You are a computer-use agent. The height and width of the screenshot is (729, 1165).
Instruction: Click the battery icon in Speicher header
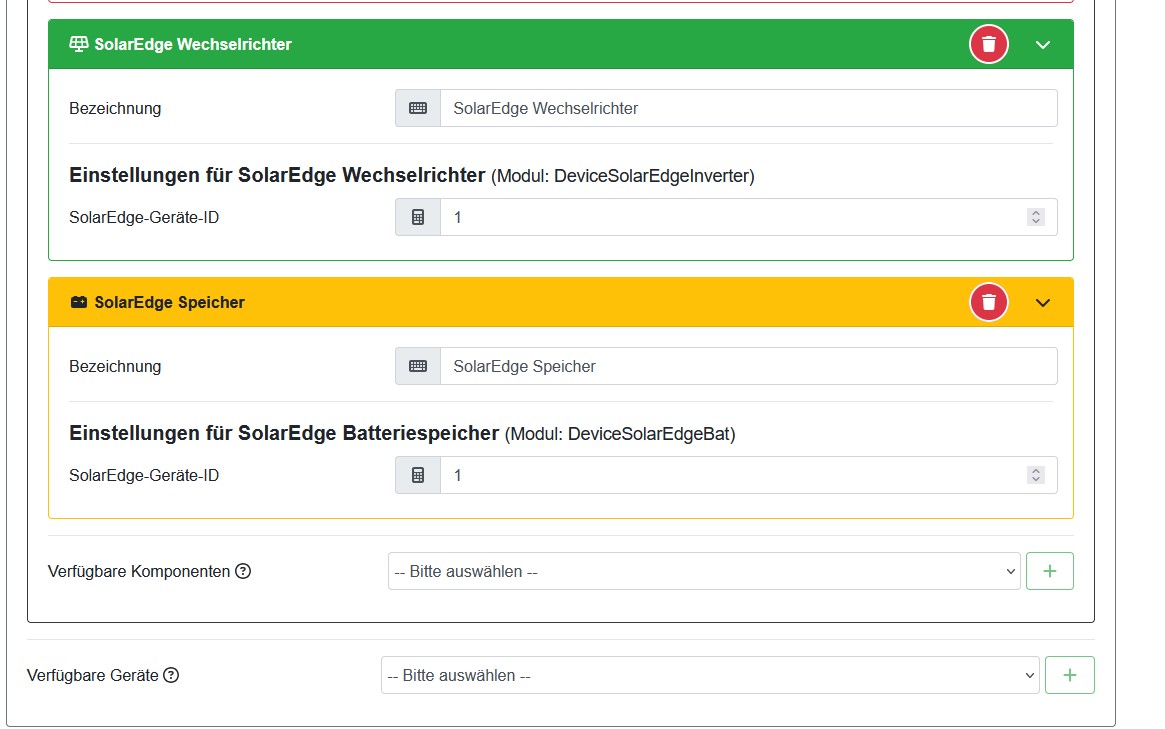[x=78, y=302]
